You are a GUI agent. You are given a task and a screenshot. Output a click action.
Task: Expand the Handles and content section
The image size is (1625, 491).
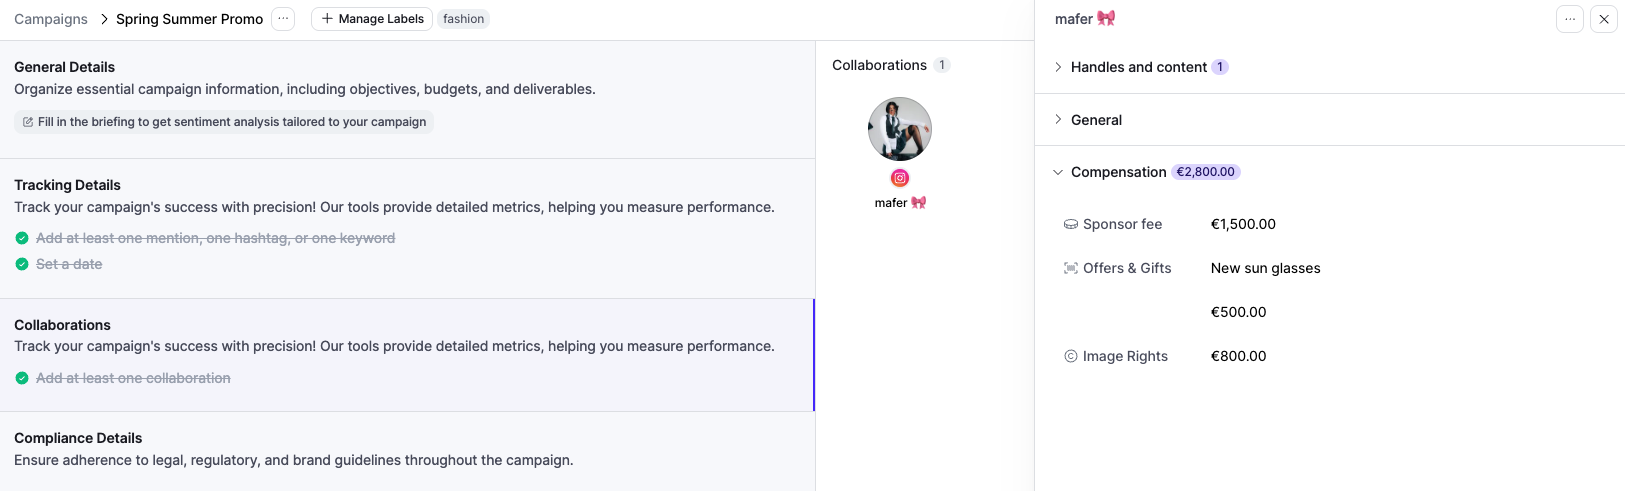point(1058,67)
